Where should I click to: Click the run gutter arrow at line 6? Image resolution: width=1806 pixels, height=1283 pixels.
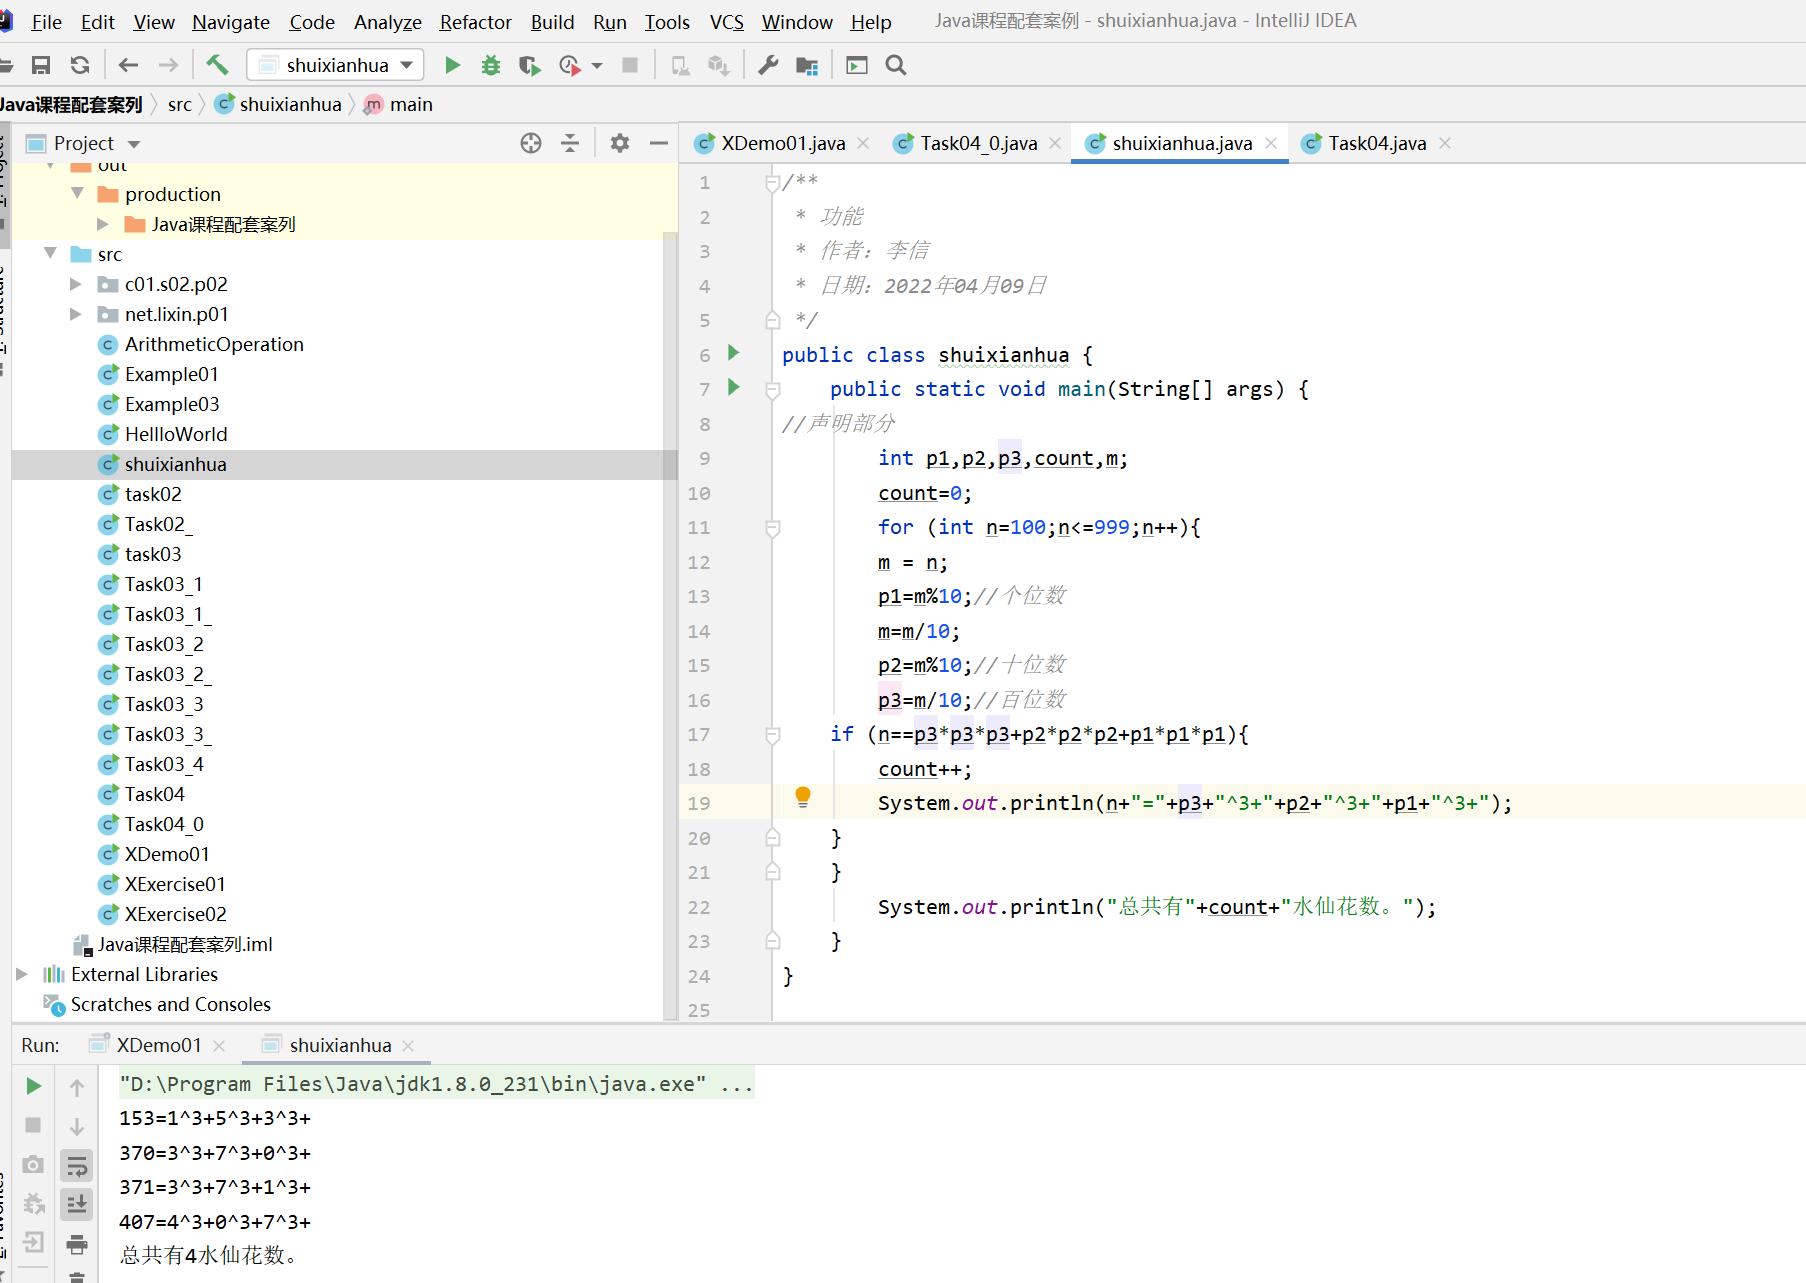click(x=733, y=353)
